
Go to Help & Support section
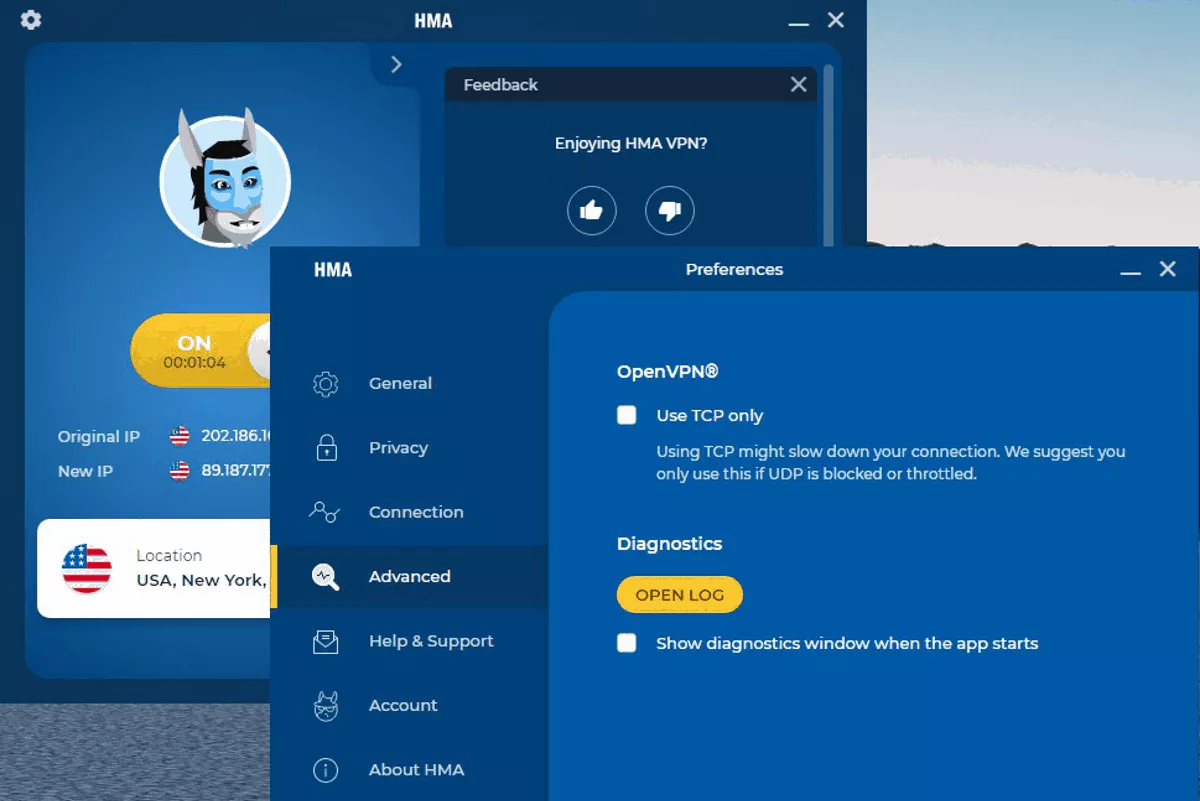tap(410, 641)
